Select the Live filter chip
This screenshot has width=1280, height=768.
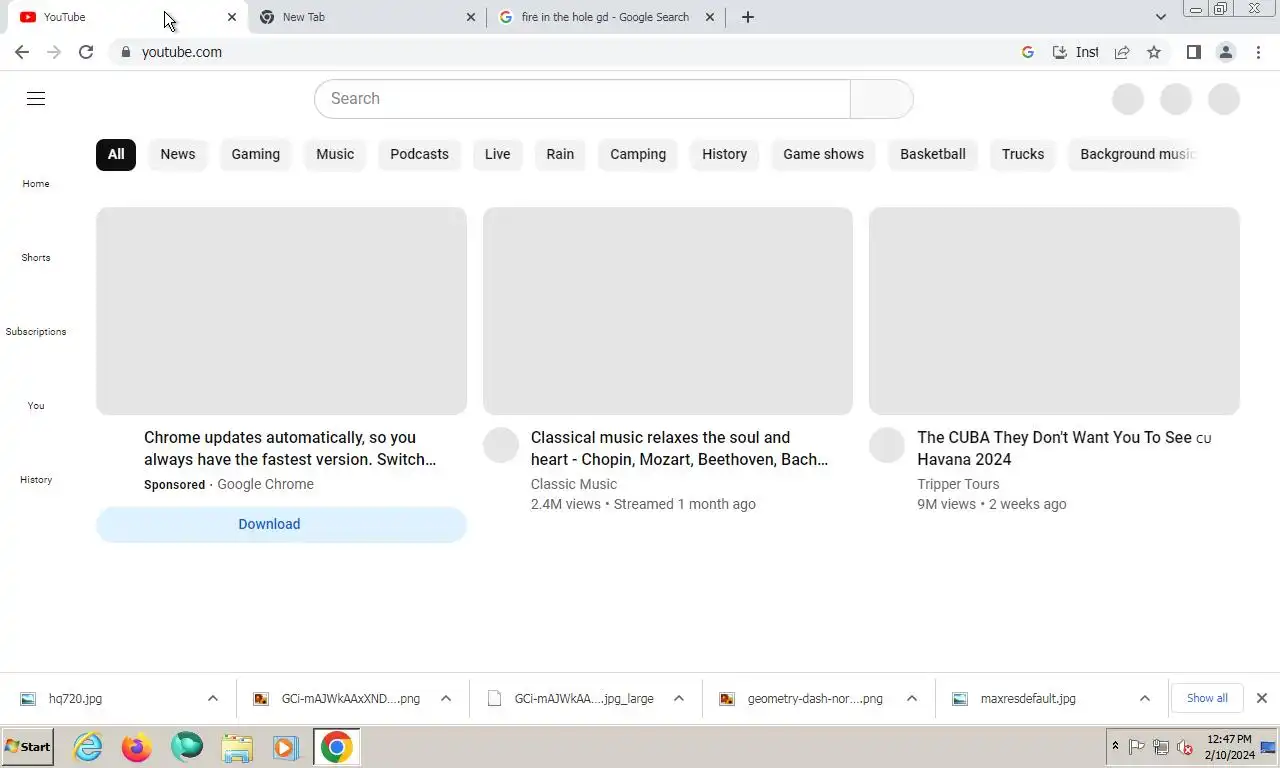pyautogui.click(x=497, y=154)
